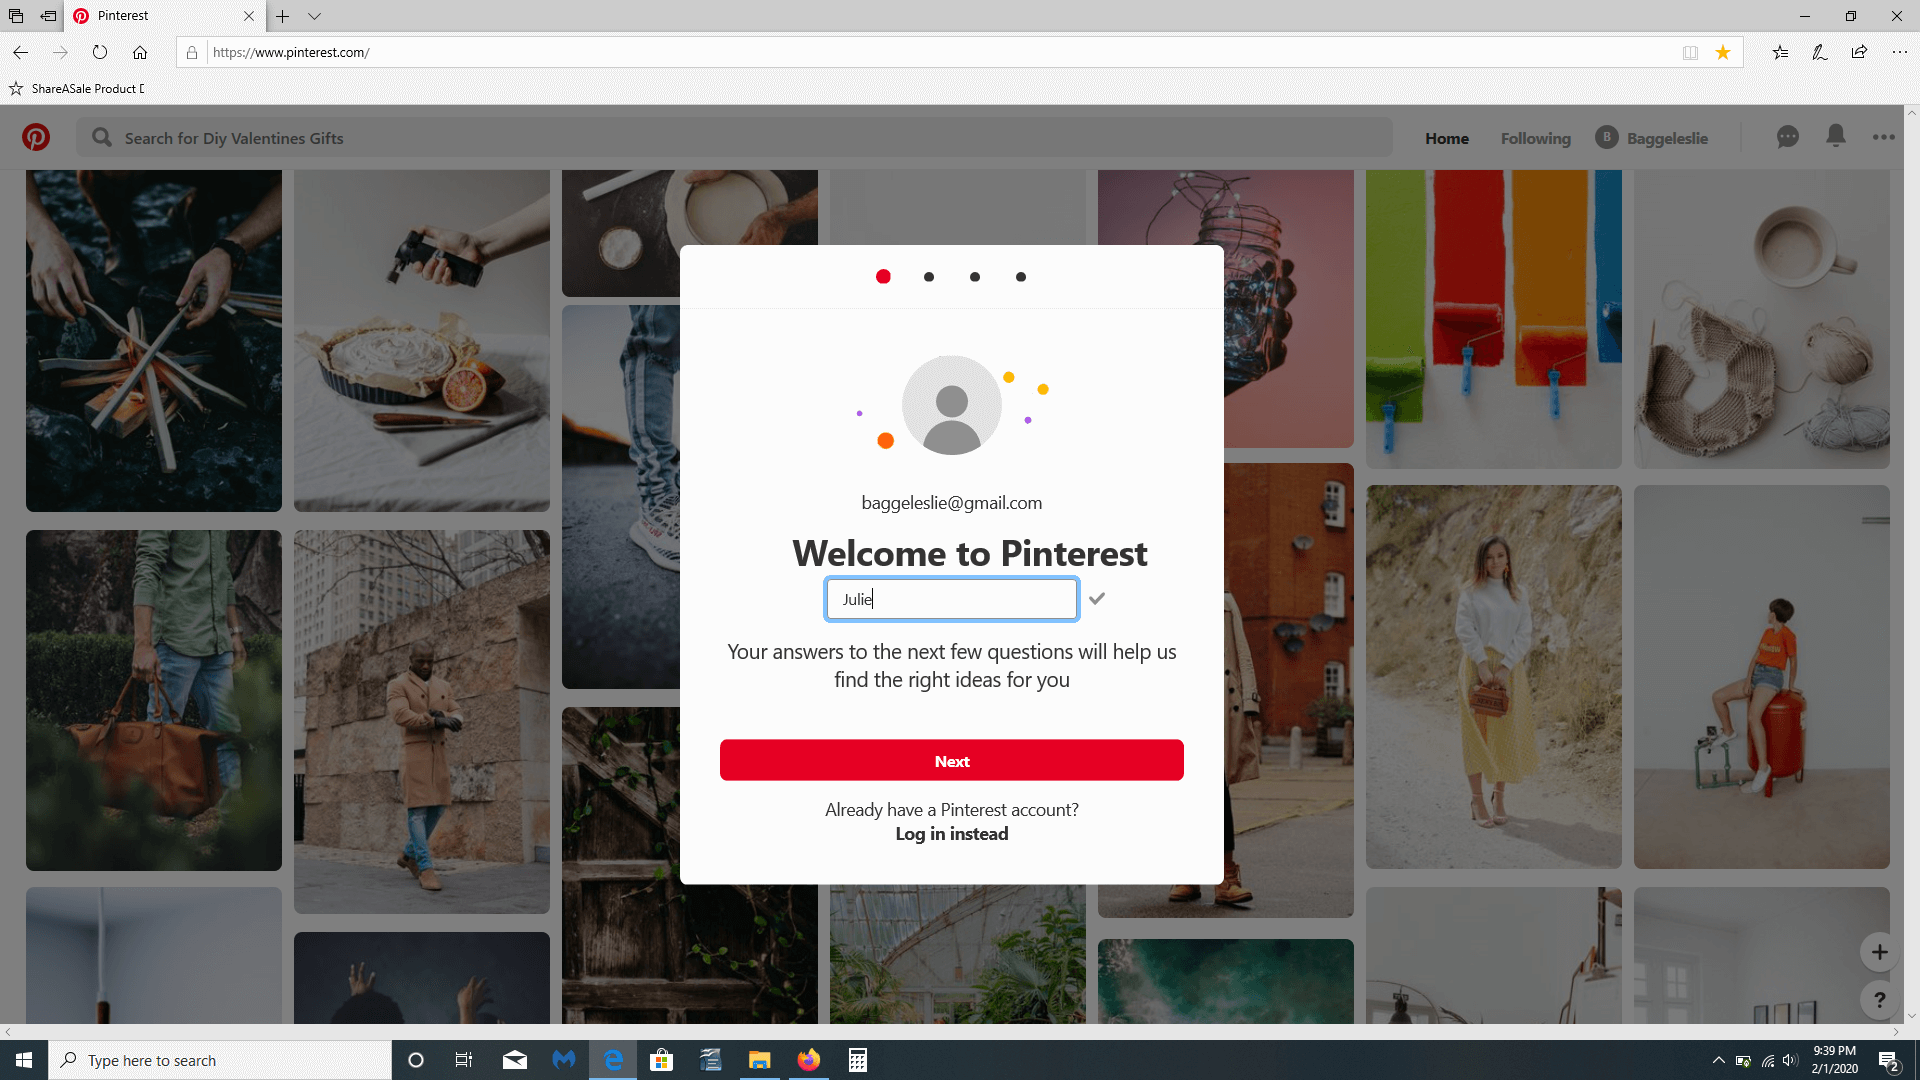Open the messages speech bubble icon
The height and width of the screenshot is (1080, 1920).
pyautogui.click(x=1788, y=137)
